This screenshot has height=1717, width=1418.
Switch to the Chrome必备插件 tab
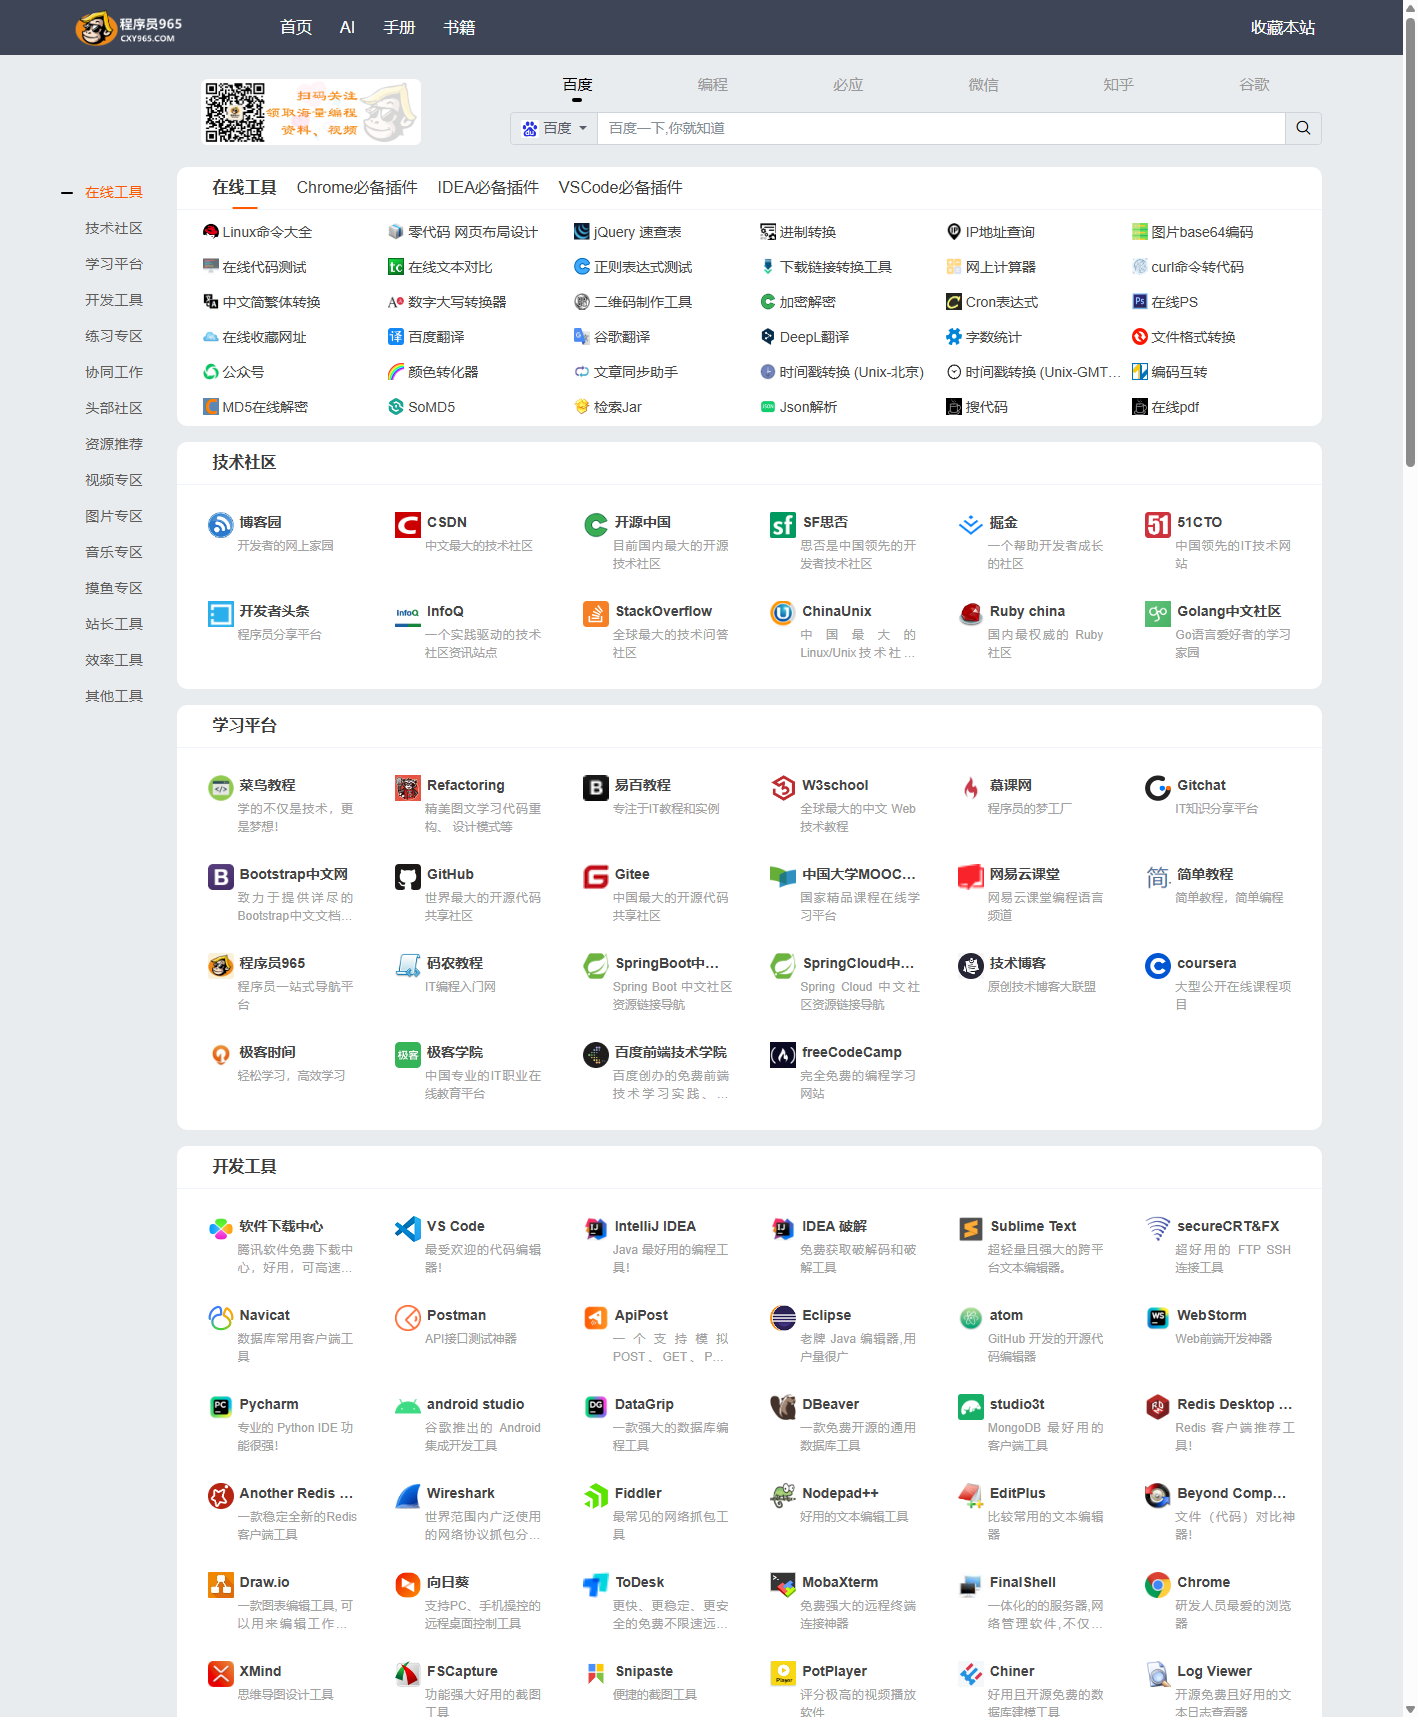[357, 188]
